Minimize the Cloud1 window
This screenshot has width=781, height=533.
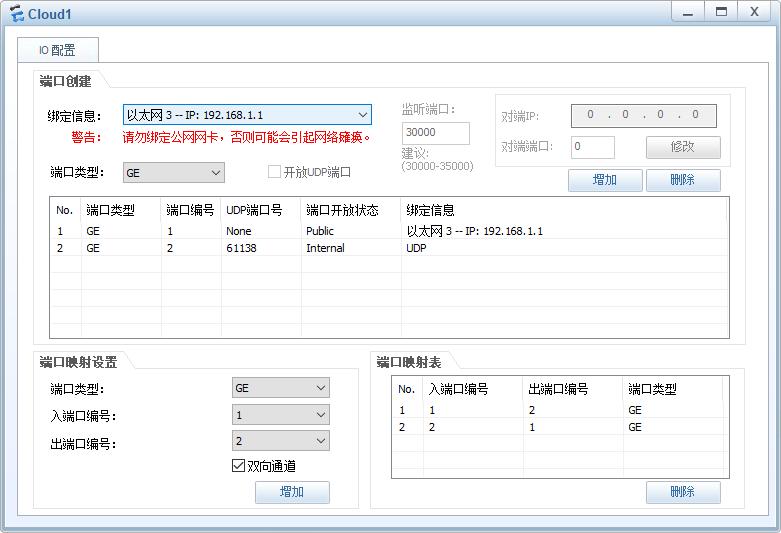688,12
